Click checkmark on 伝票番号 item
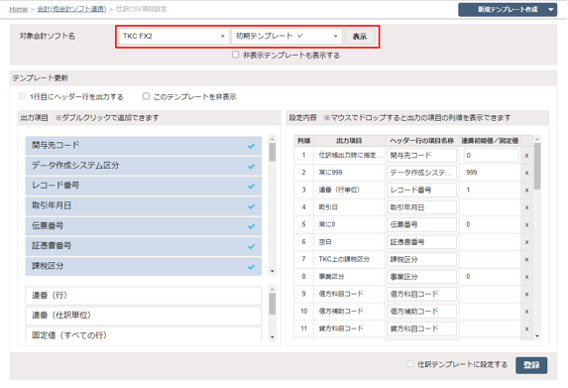This screenshot has width=568, height=388. (x=251, y=226)
